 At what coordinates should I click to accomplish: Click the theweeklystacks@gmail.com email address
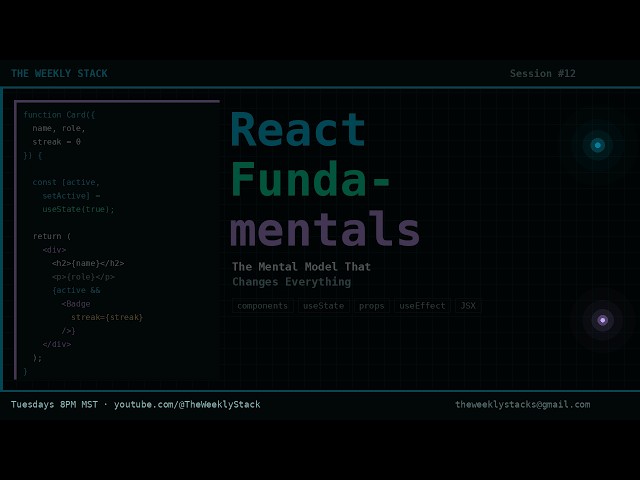(522, 404)
